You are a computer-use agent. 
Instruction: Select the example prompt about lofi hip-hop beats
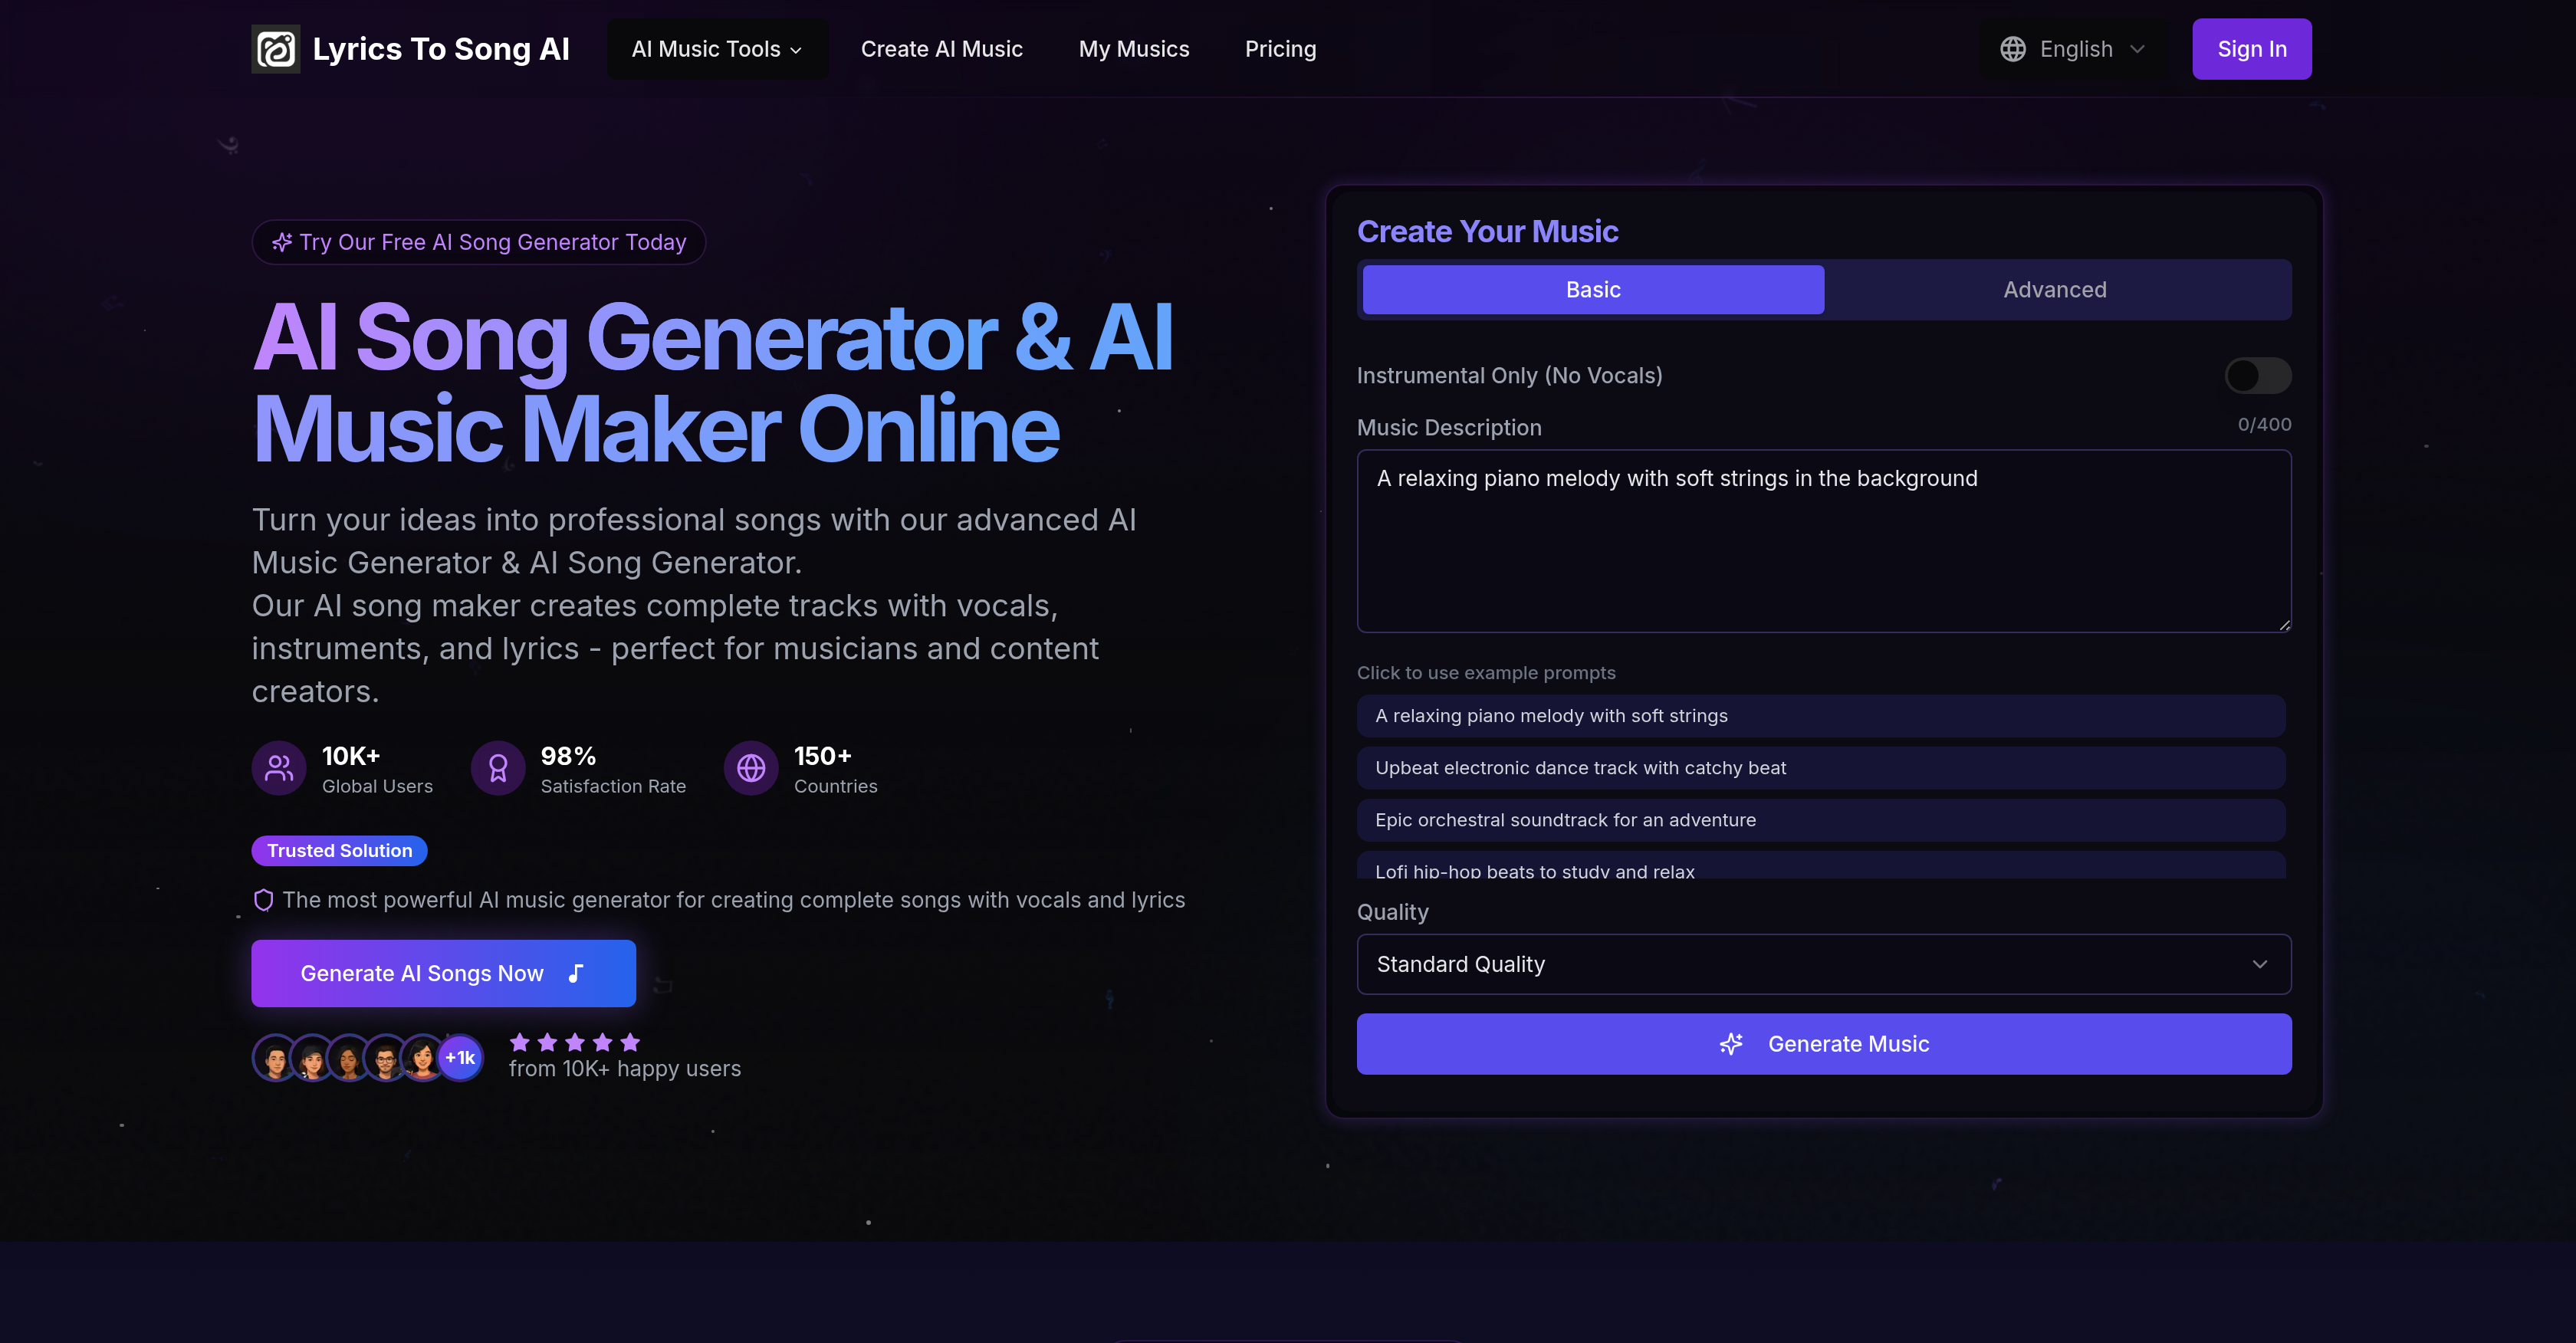[1823, 869]
